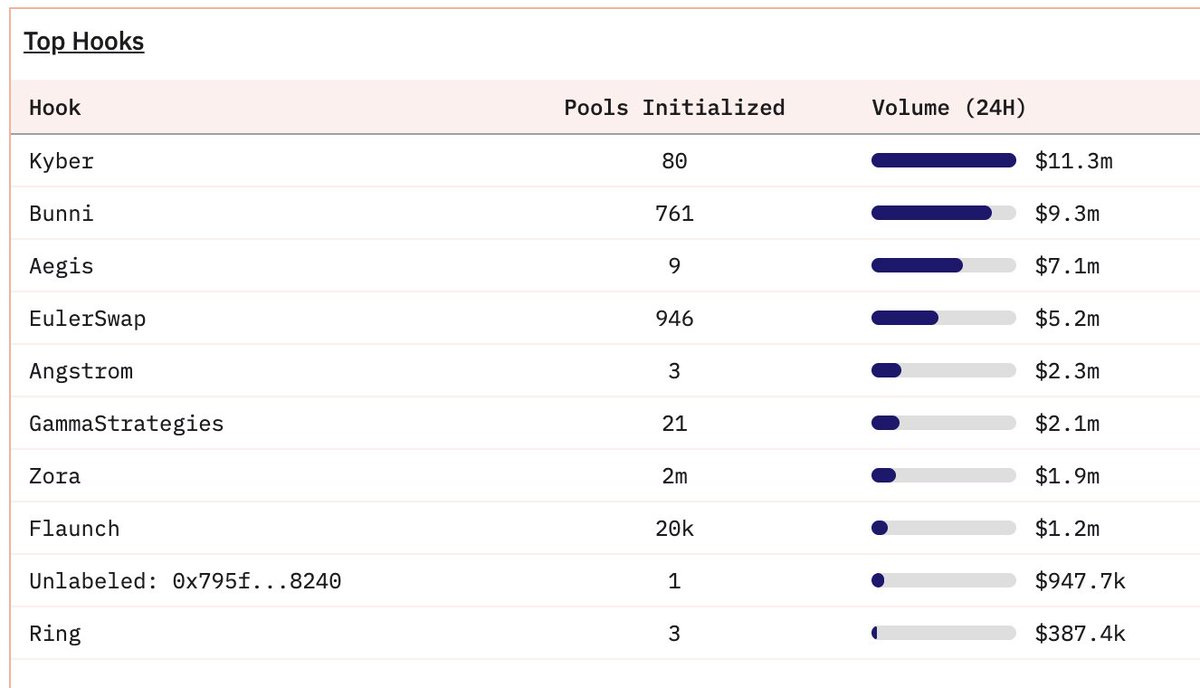Click the Zora volume bar

[x=944, y=475]
